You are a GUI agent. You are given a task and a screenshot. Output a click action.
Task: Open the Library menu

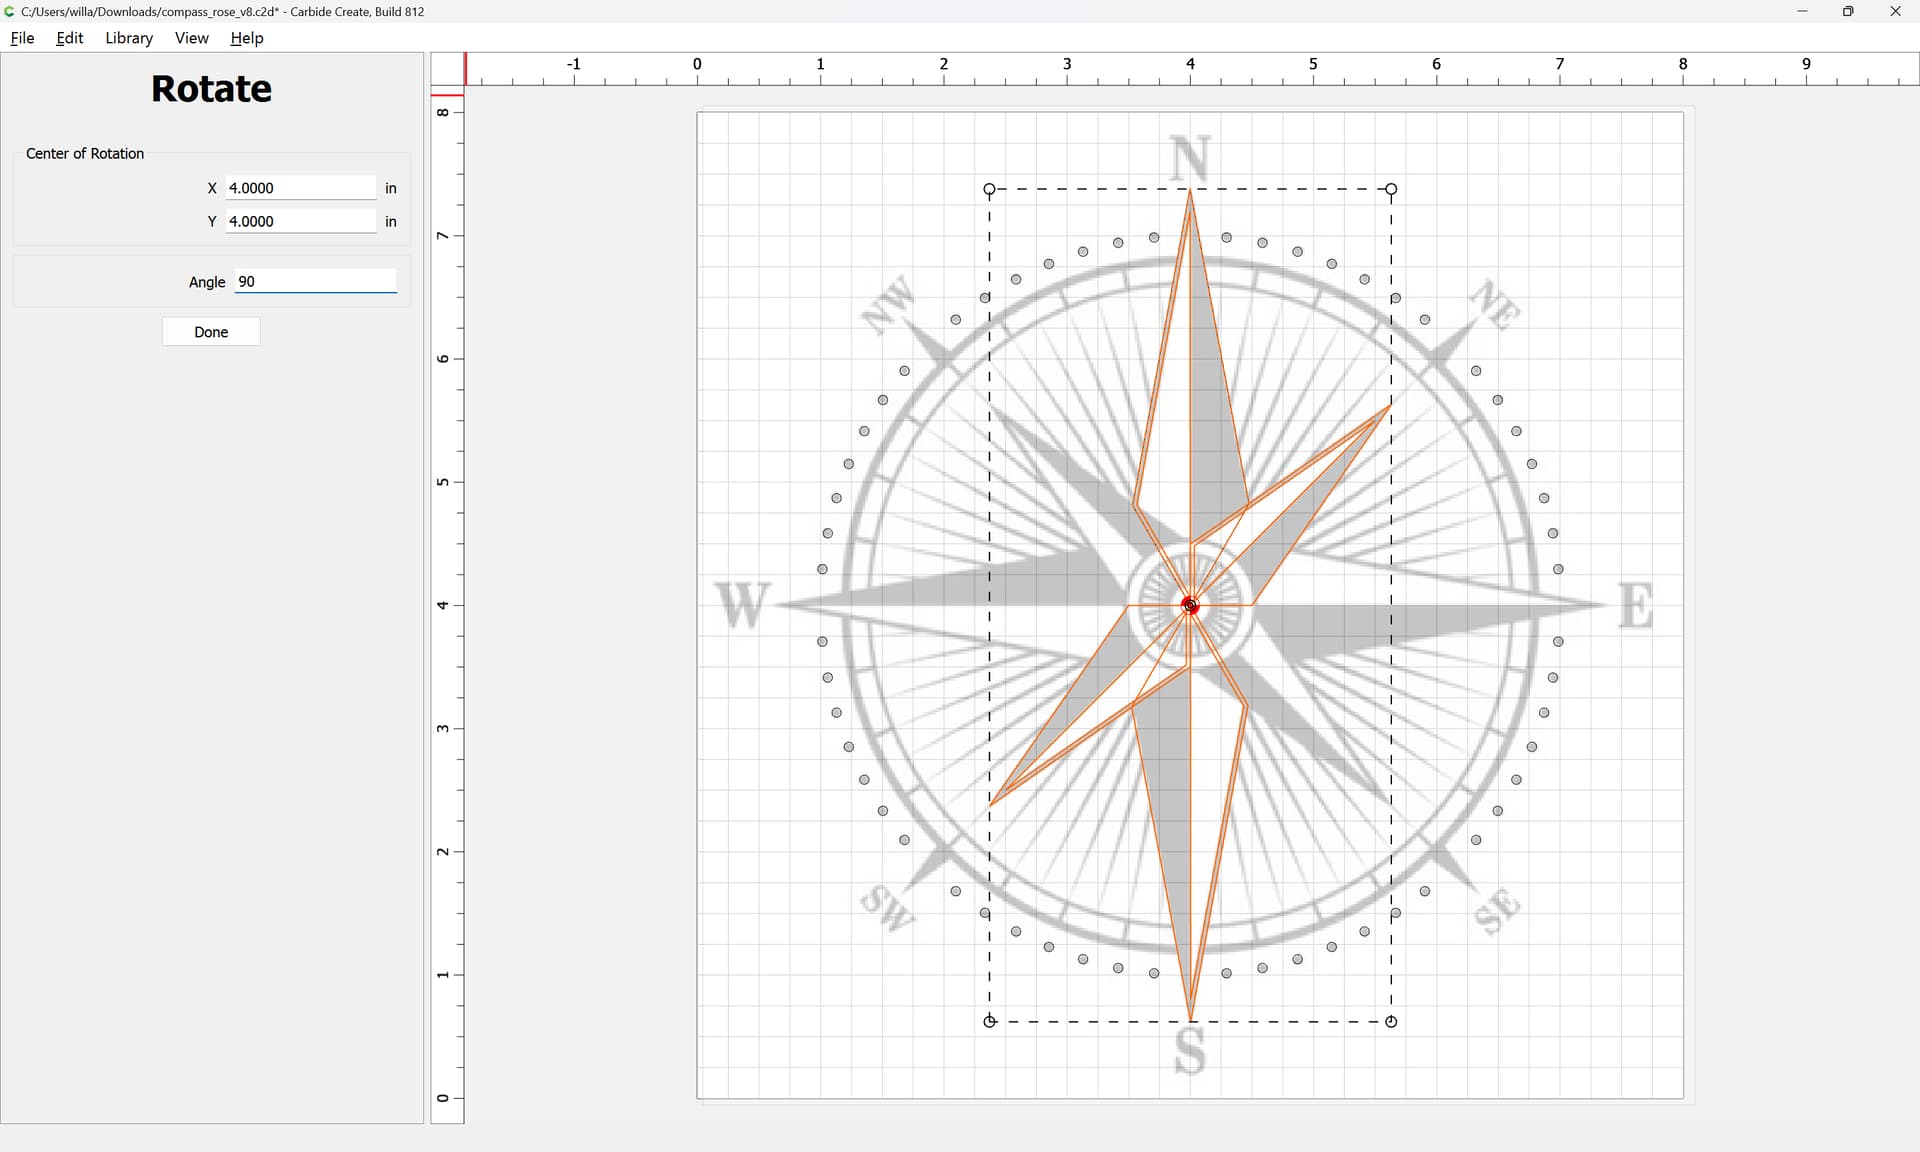[x=129, y=38]
